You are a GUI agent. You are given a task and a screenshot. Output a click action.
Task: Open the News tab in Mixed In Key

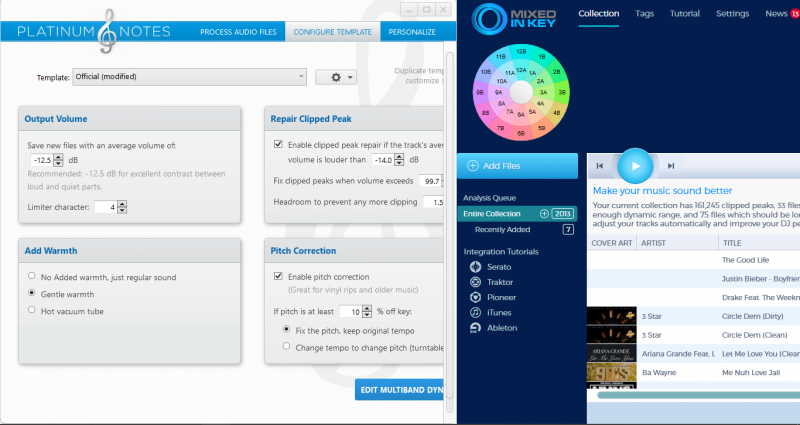point(776,14)
